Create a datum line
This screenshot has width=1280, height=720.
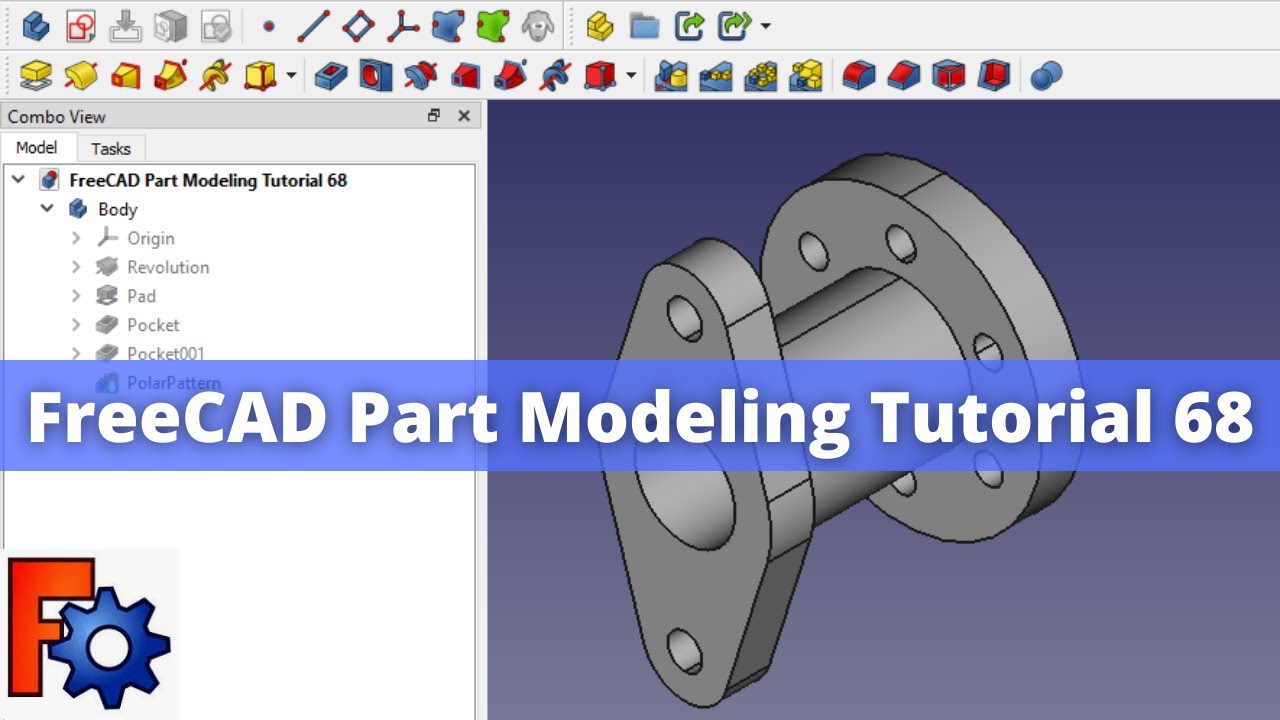click(x=313, y=25)
